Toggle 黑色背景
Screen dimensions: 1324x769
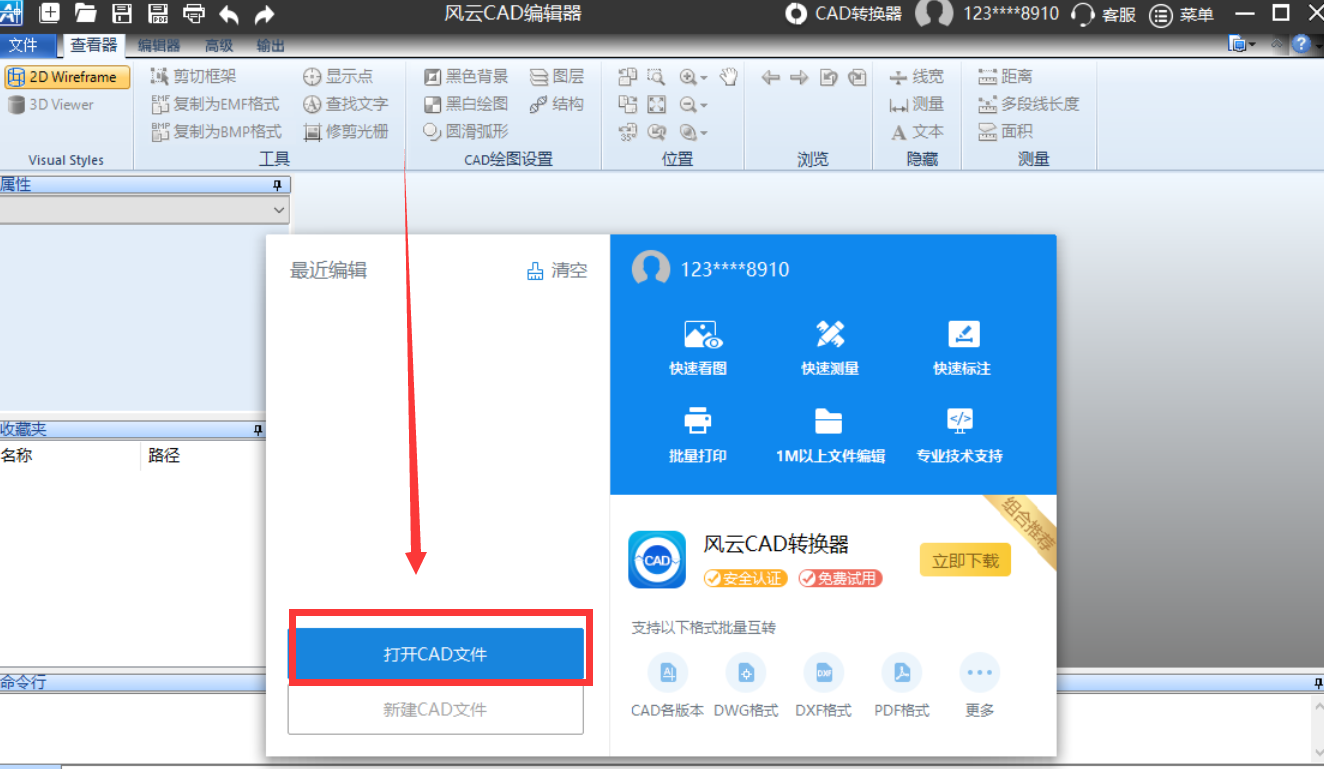(466, 76)
